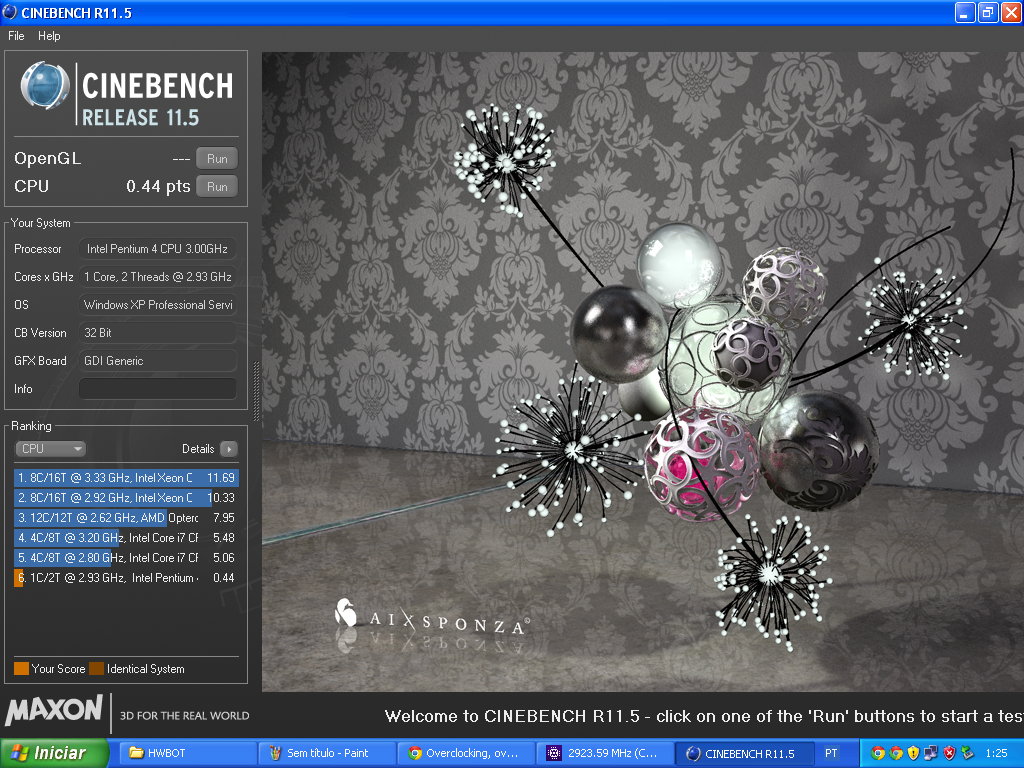Click the Processor field value
The image size is (1024, 768).
157,249
